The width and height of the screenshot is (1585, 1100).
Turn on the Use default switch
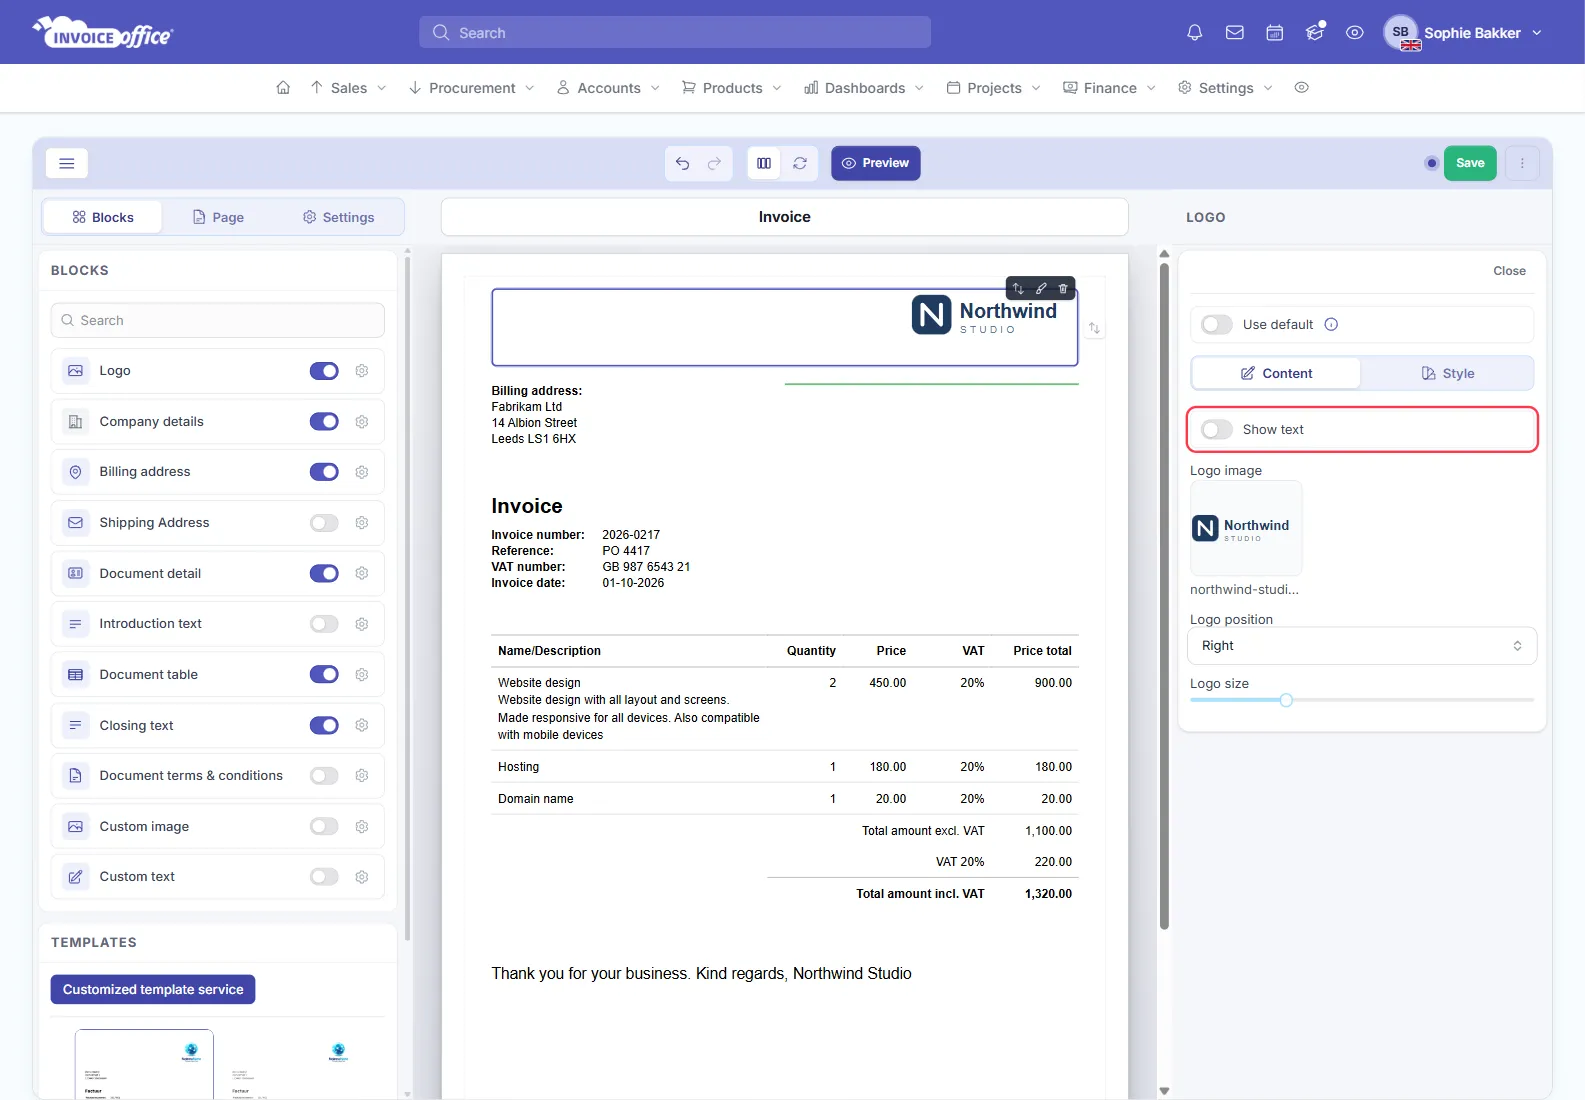pyautogui.click(x=1217, y=324)
